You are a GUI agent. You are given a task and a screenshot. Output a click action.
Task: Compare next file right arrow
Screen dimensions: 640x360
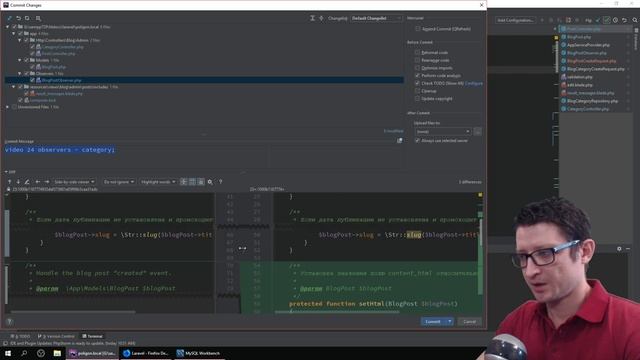click(x=47, y=182)
